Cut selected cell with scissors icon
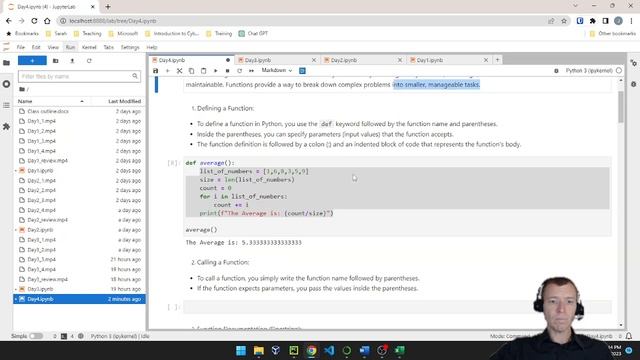The height and width of the screenshot is (360, 640). [x=179, y=71]
